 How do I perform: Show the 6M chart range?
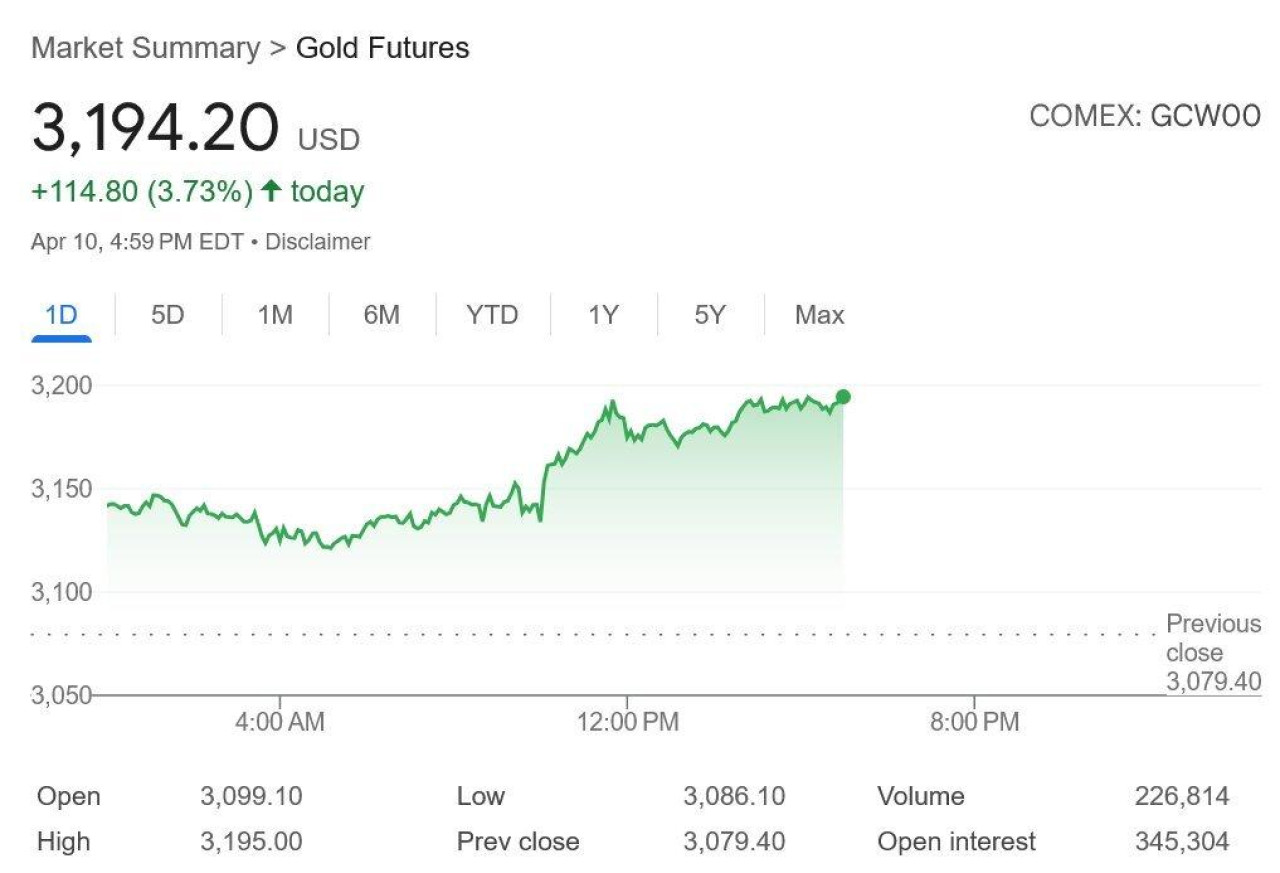pos(381,316)
